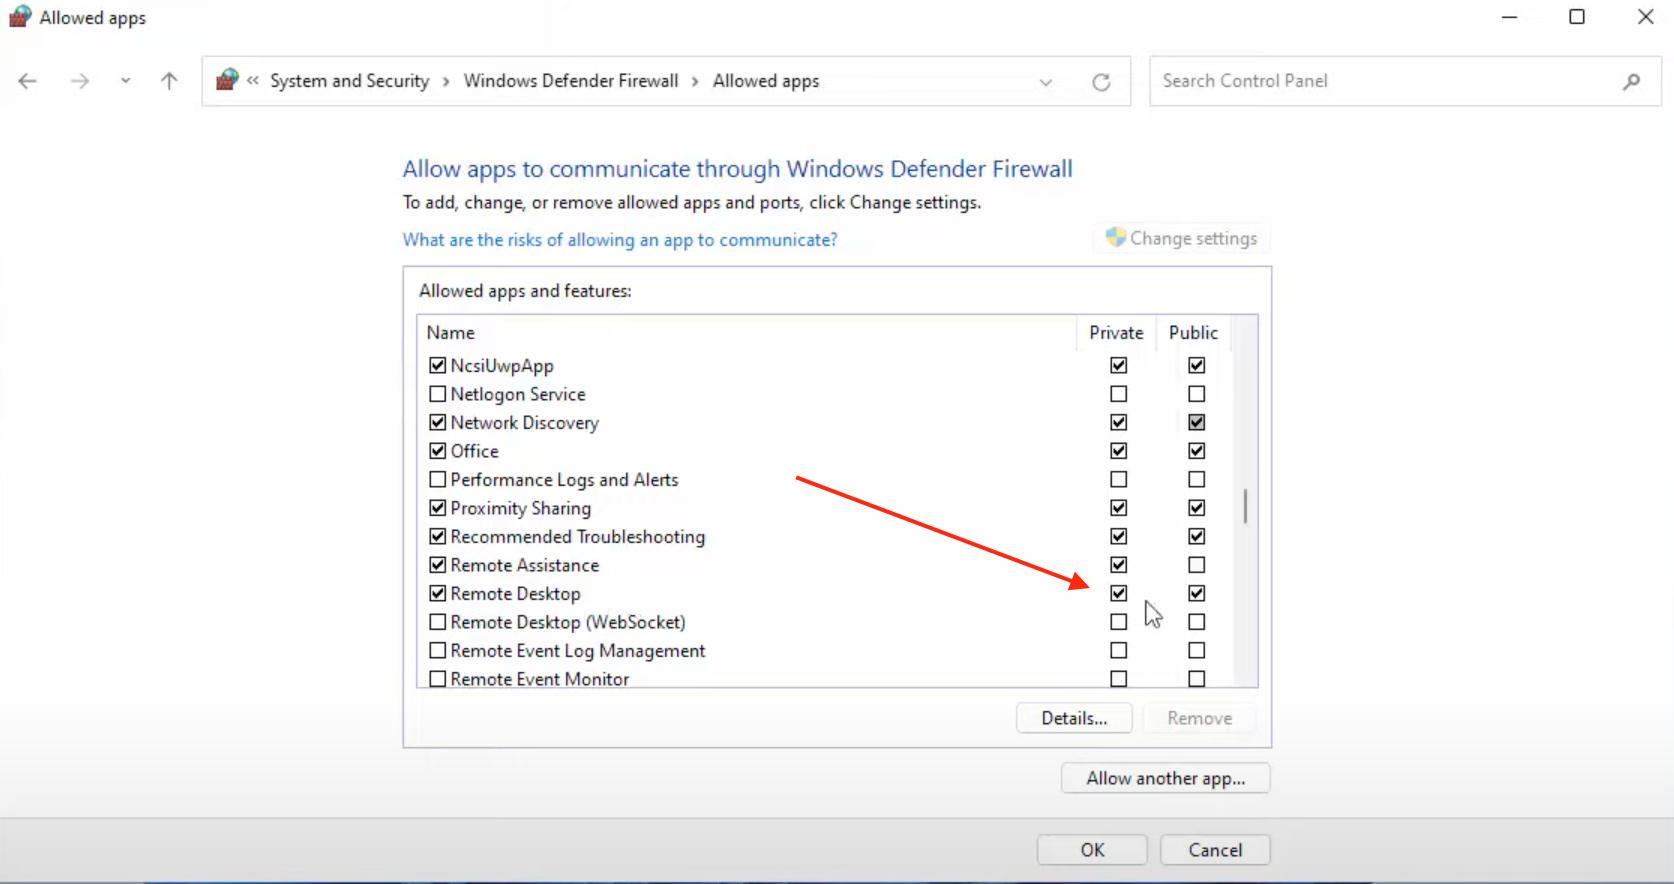Toggle the NcsiUwpApp Private checkbox

coord(1119,366)
